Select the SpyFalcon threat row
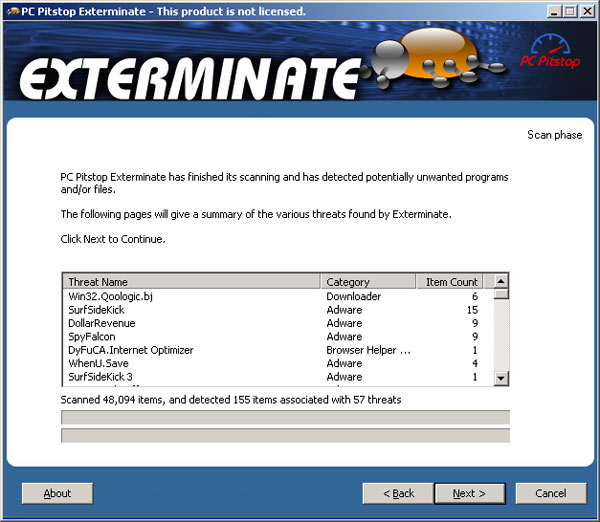This screenshot has height=522, width=600. pyautogui.click(x=273, y=336)
